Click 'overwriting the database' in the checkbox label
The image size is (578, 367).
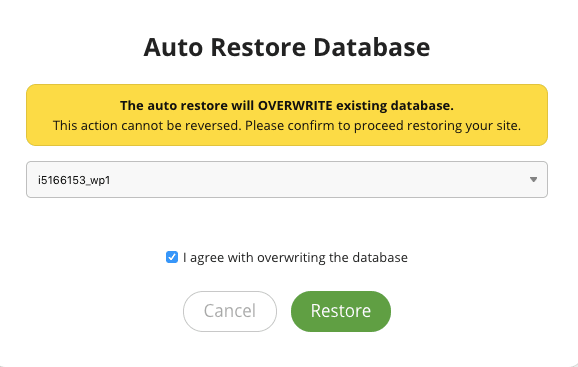click(332, 258)
